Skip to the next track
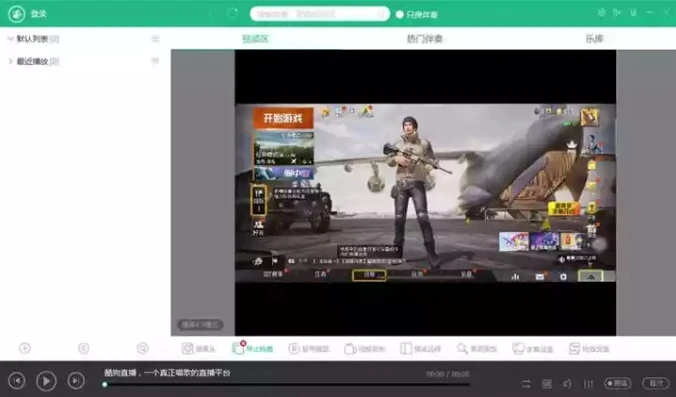676x397 pixels. click(x=76, y=381)
